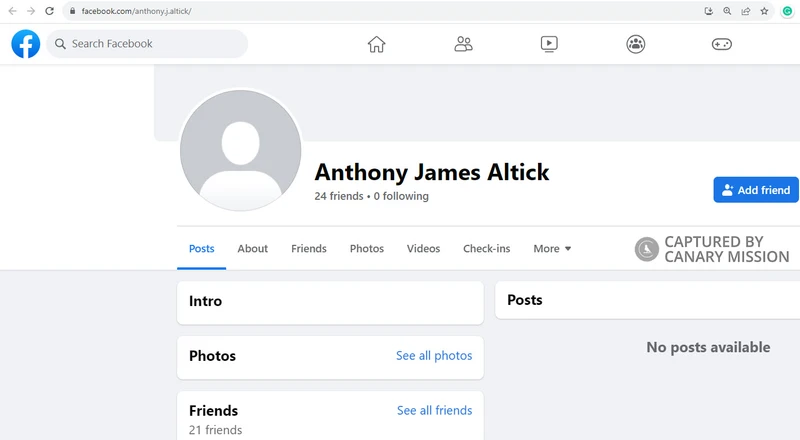Switch to the About tab
The width and height of the screenshot is (800, 440).
tap(253, 249)
